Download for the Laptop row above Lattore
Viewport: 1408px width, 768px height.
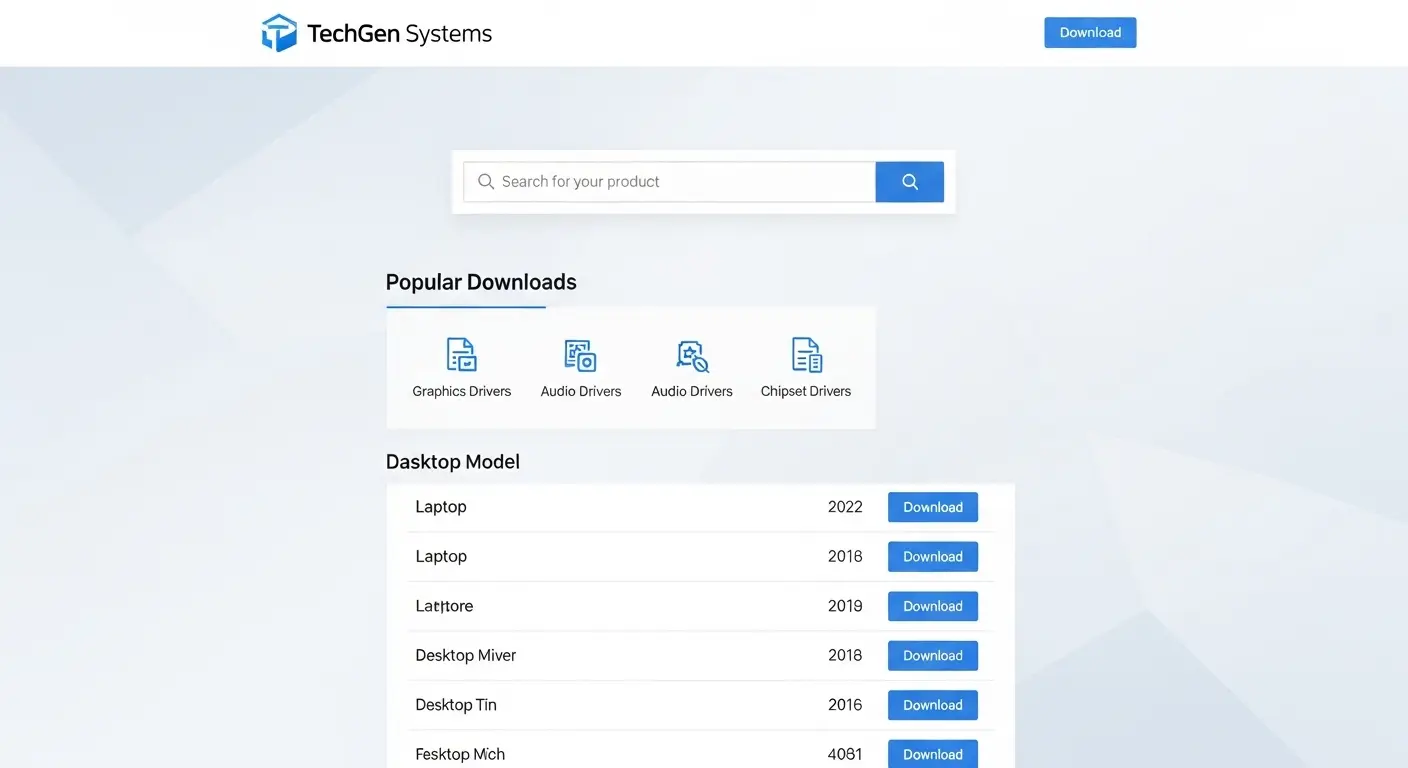[933, 557]
